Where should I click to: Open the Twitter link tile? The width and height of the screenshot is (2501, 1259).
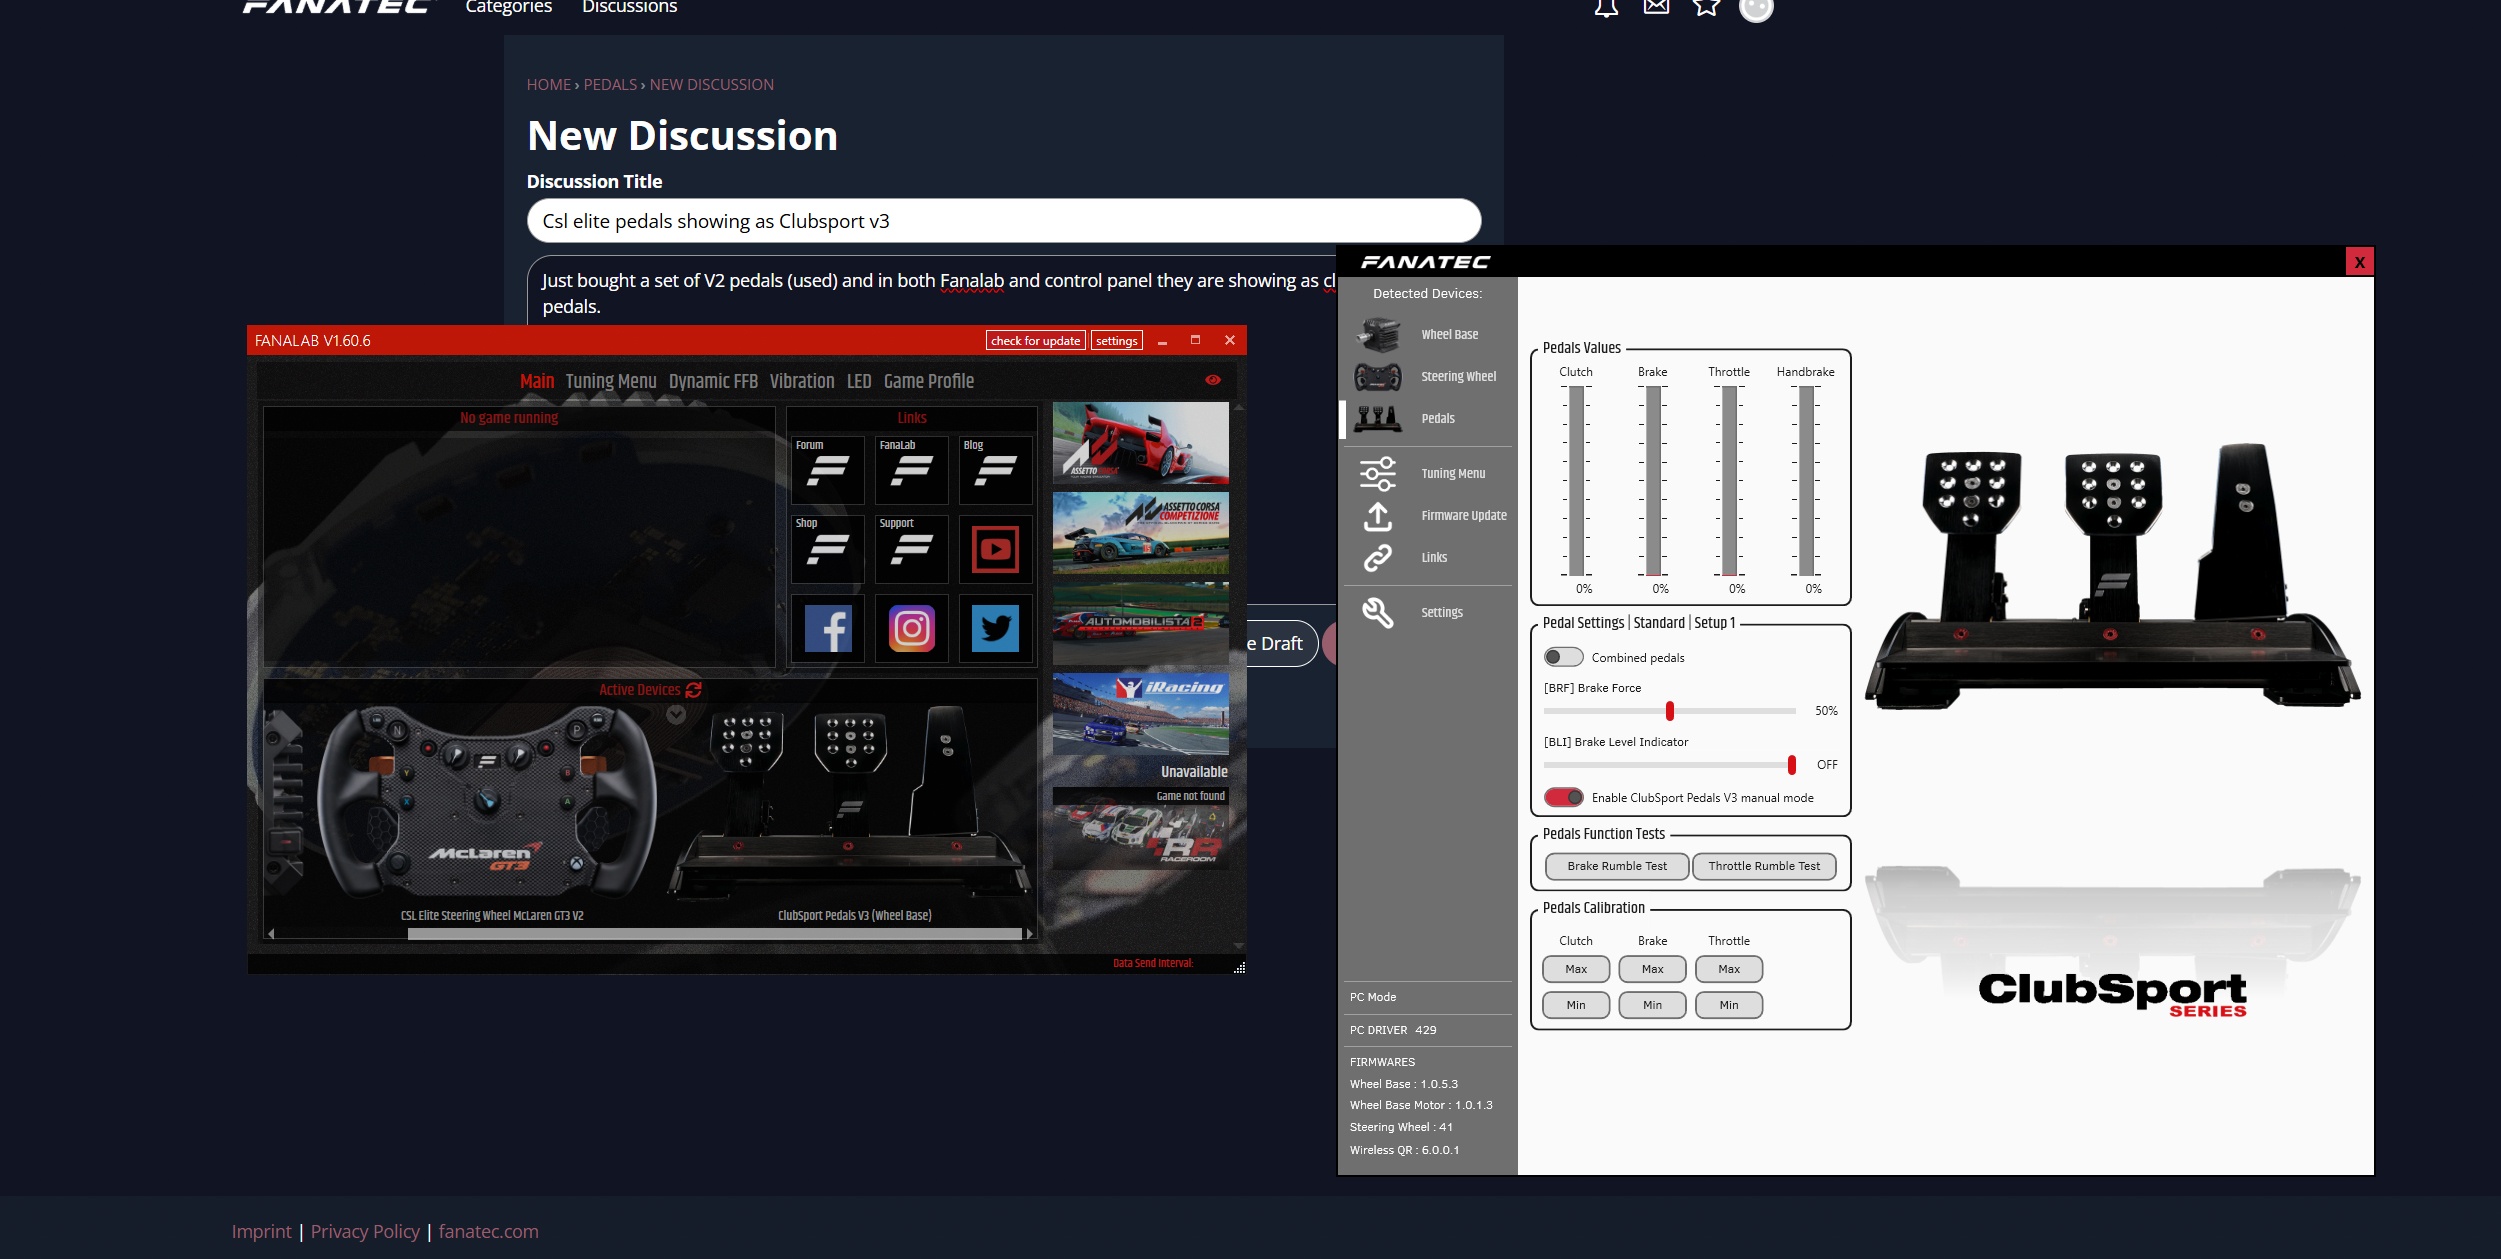[996, 628]
